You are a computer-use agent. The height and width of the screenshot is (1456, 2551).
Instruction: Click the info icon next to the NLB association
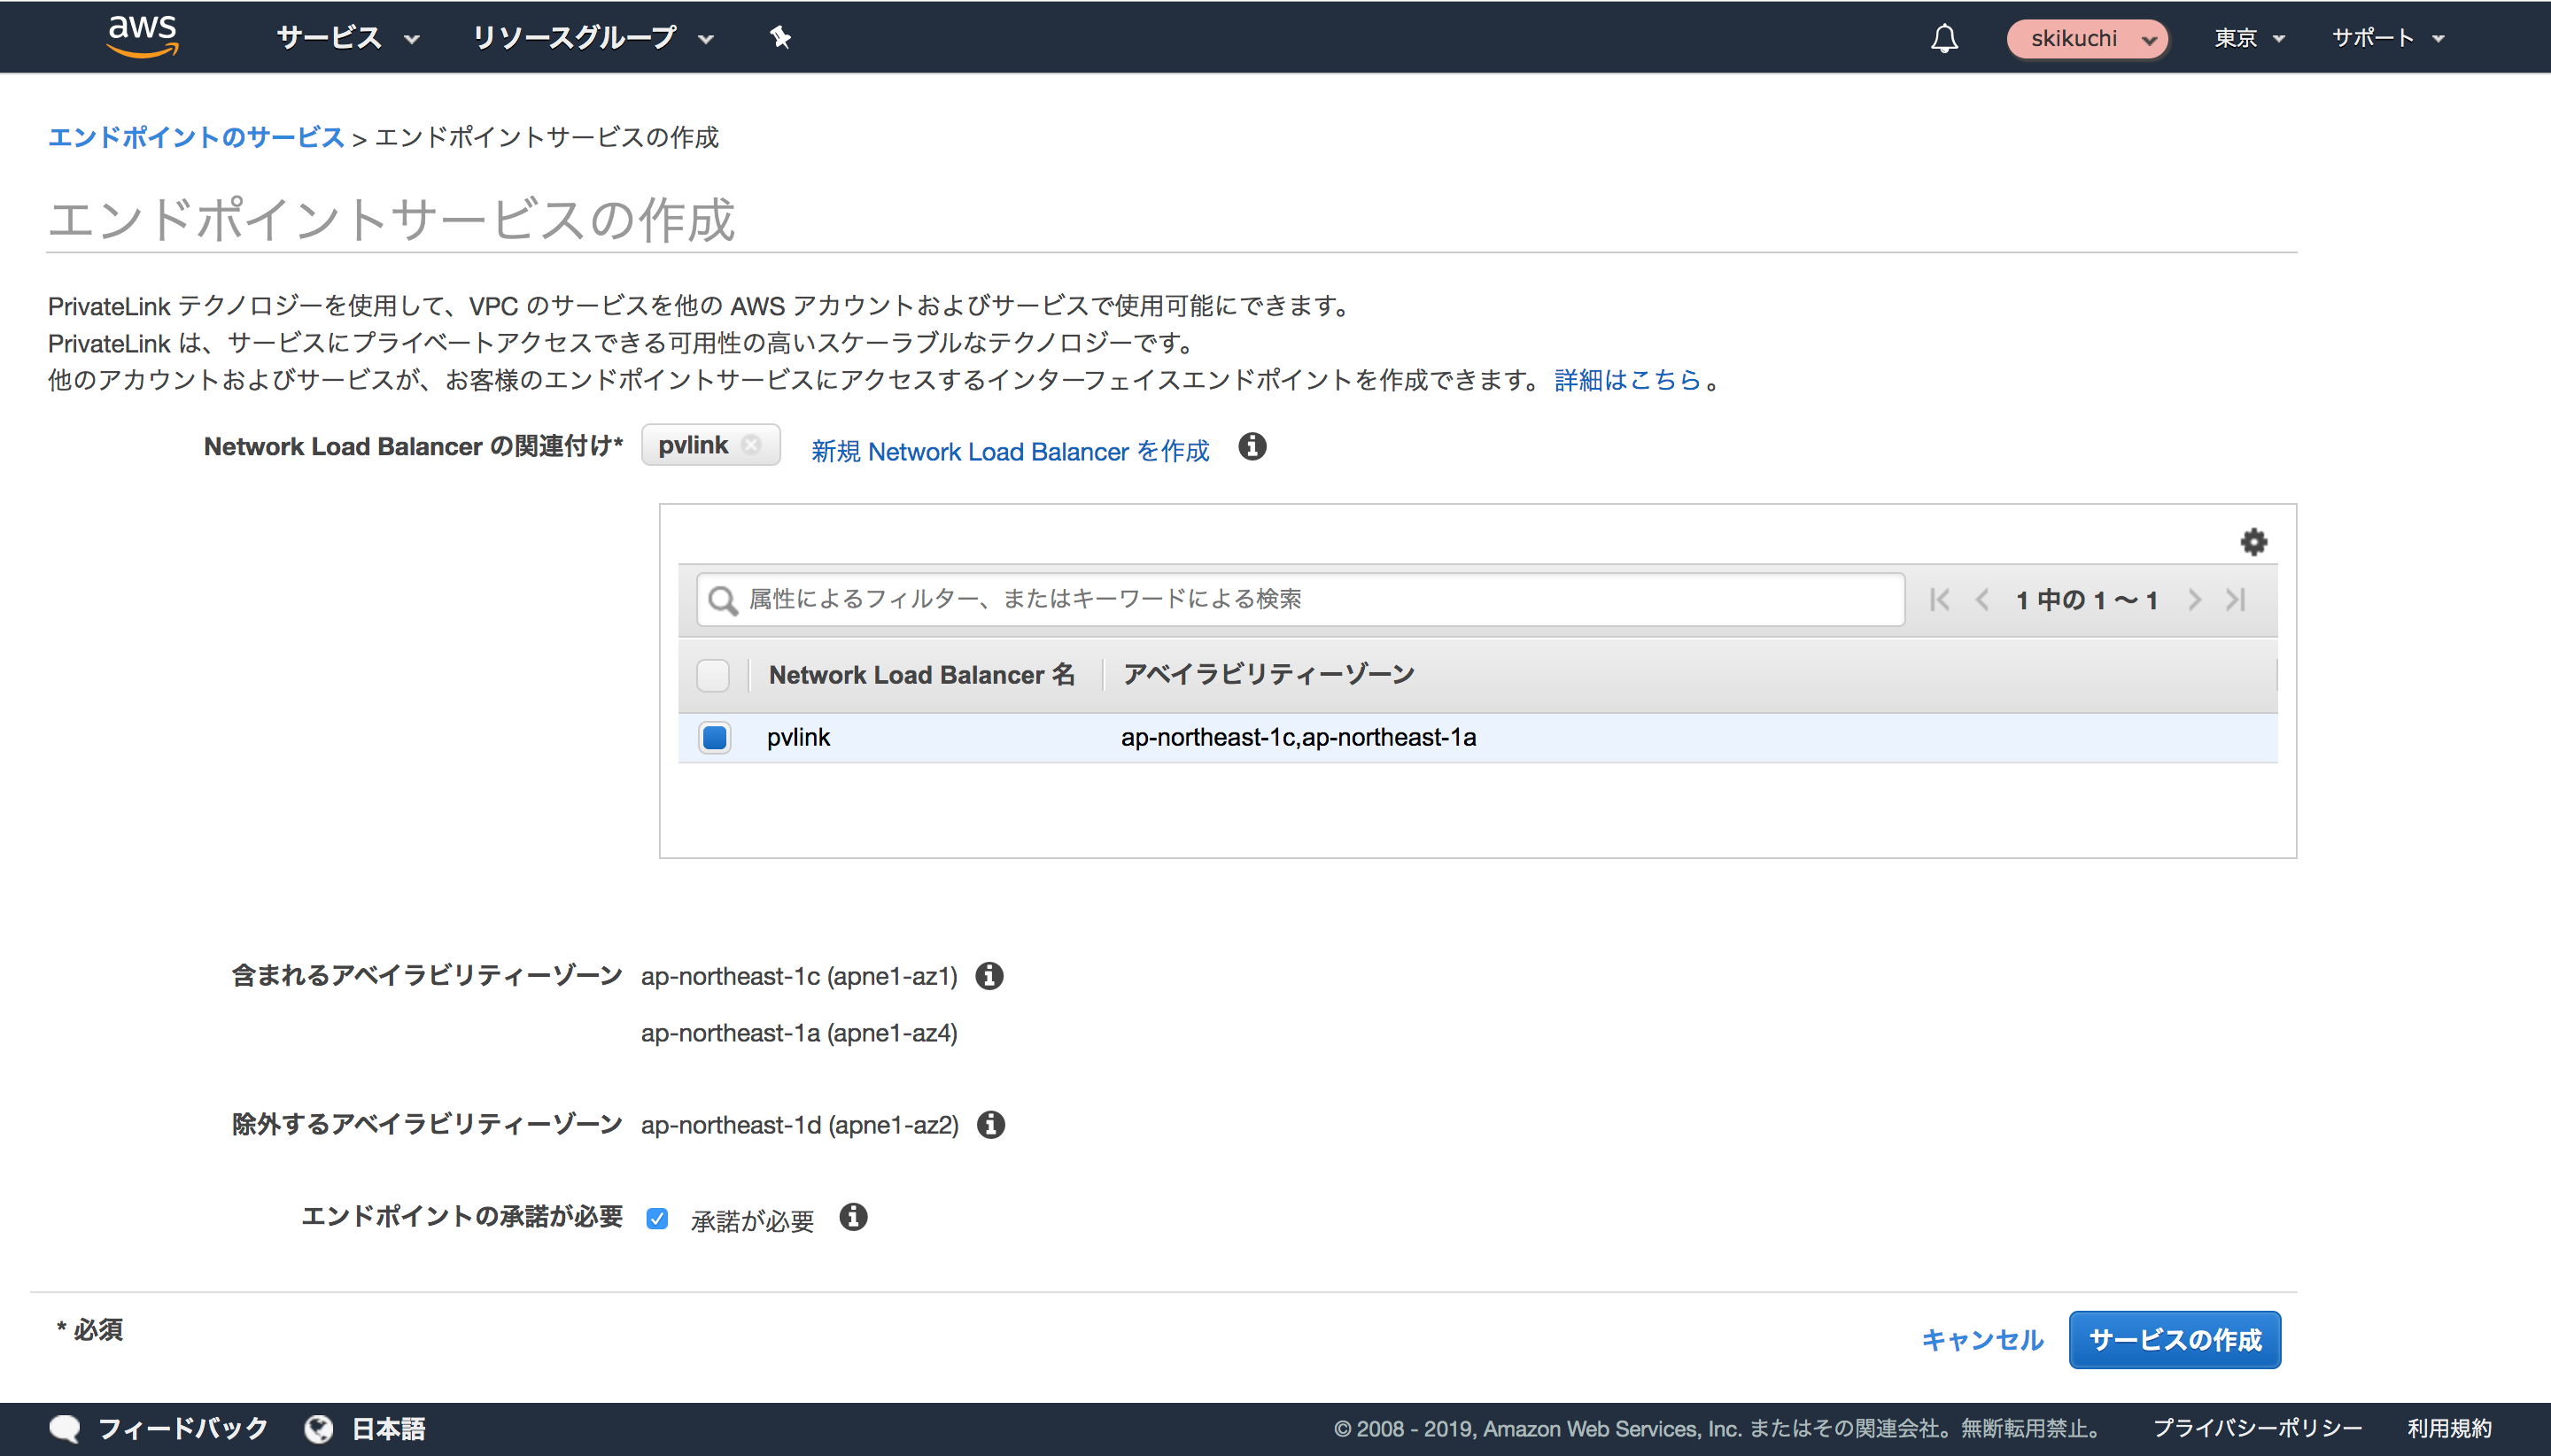click(x=1254, y=448)
